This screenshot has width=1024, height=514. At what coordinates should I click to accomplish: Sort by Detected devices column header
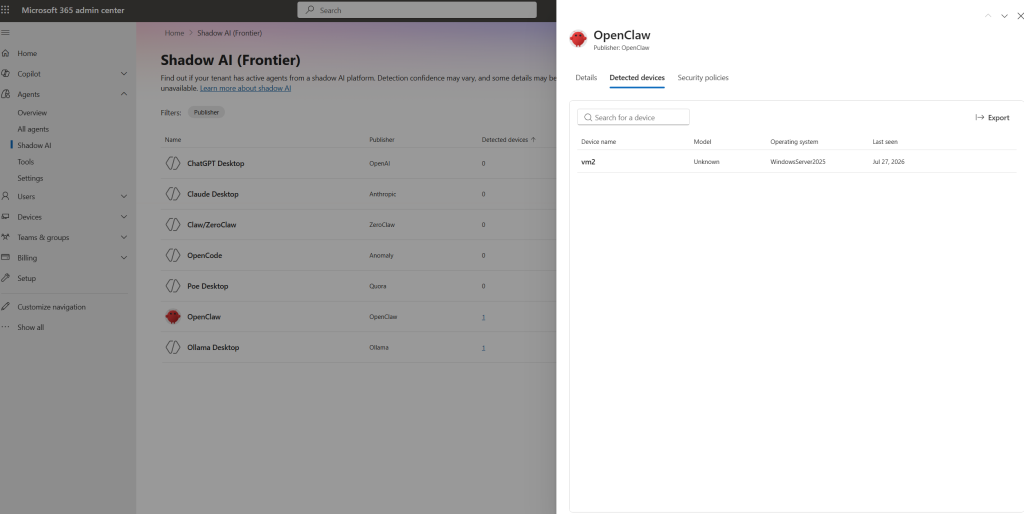pos(509,140)
